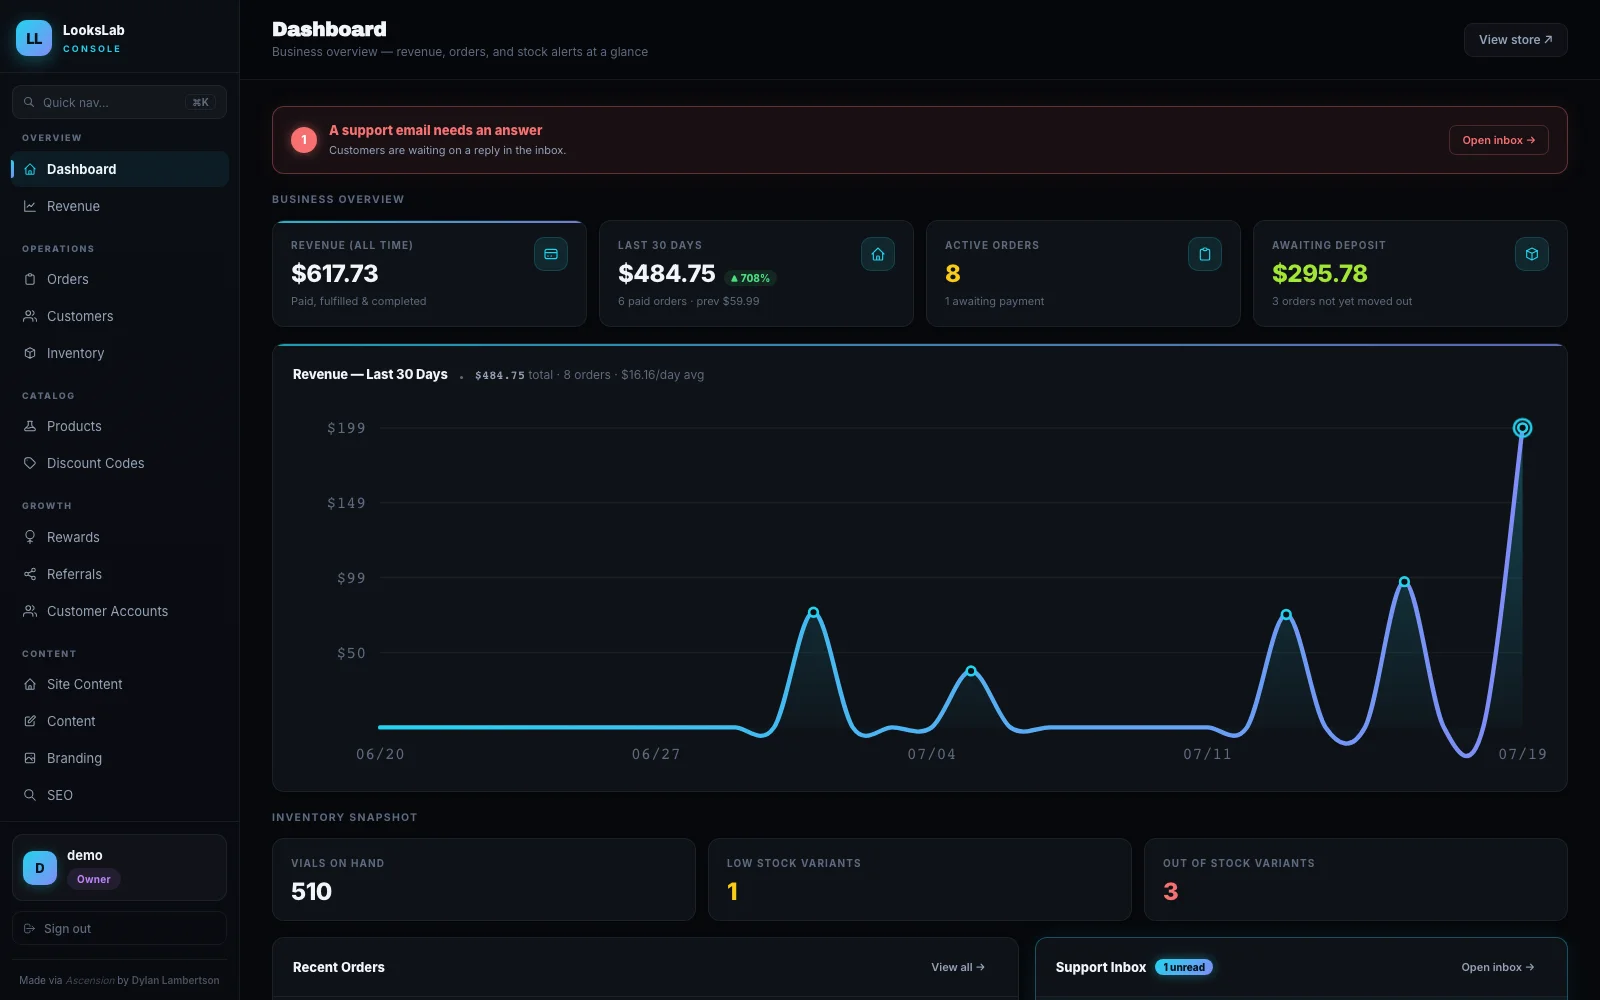Click the Awaiting Deposit cube card icon
The image size is (1600, 1000).
[x=1532, y=254]
